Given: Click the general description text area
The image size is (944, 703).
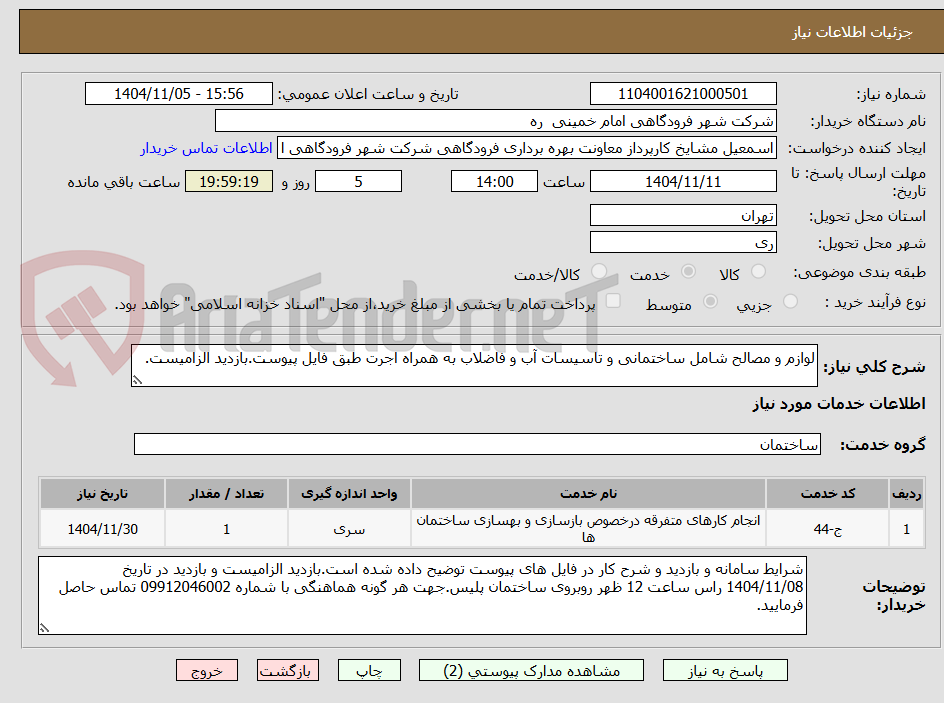Looking at the screenshot, I should point(474,365).
